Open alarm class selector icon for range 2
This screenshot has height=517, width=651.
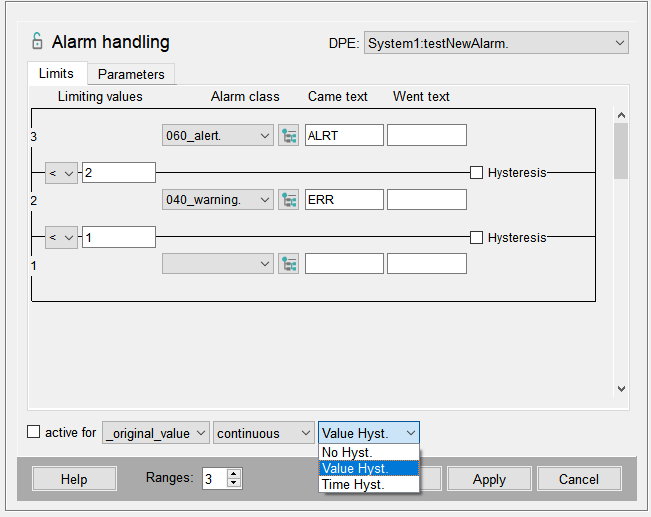click(x=289, y=199)
